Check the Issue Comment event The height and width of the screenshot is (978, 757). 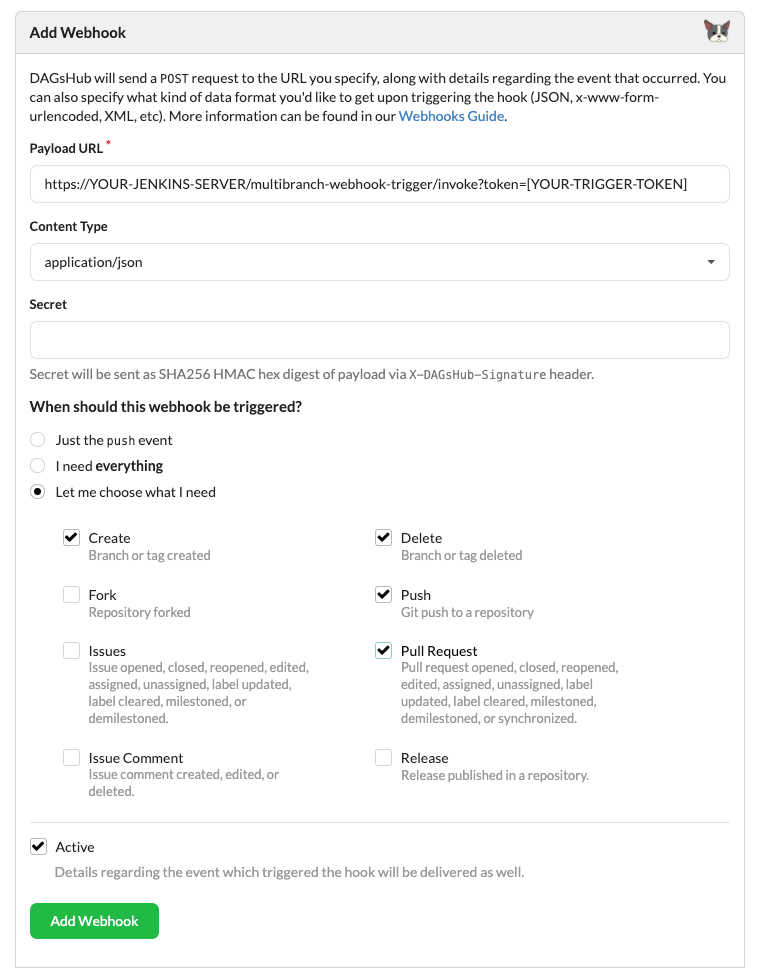pyautogui.click(x=71, y=757)
